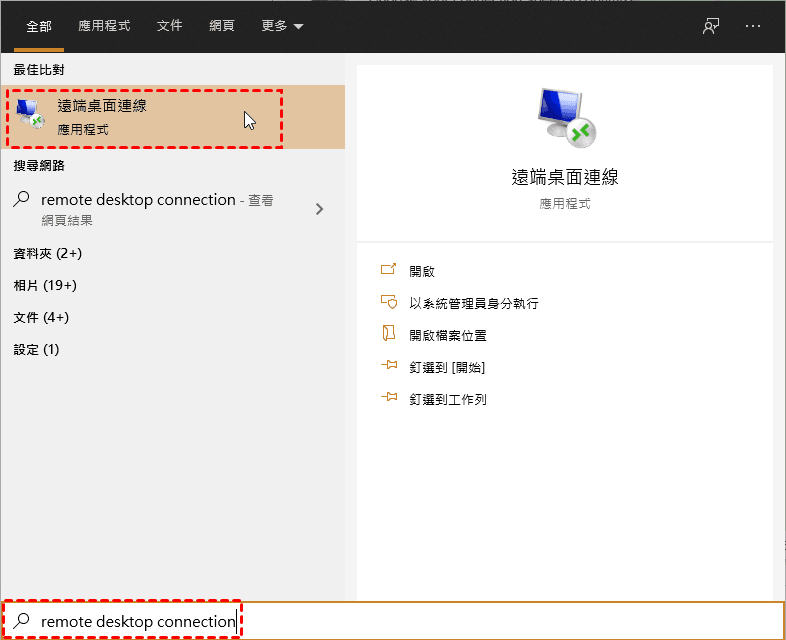Screen dimensions: 786x640
Task: Show 資料夾 (2+) results
Action: pos(48,253)
